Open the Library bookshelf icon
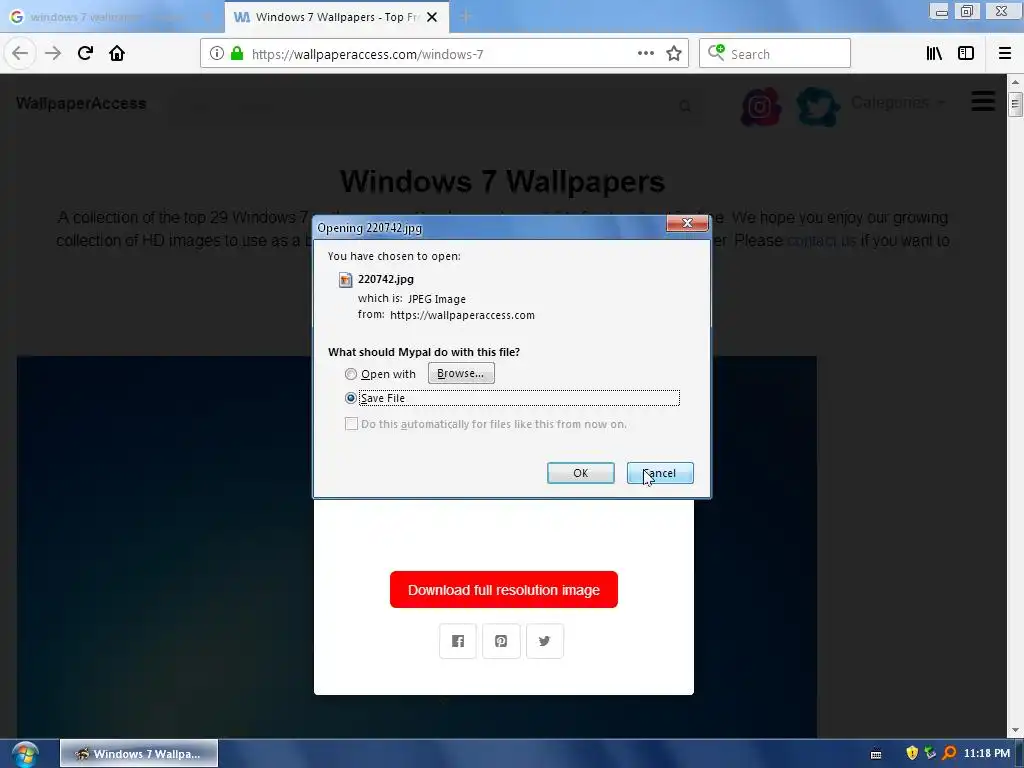1024x768 pixels. point(934,54)
